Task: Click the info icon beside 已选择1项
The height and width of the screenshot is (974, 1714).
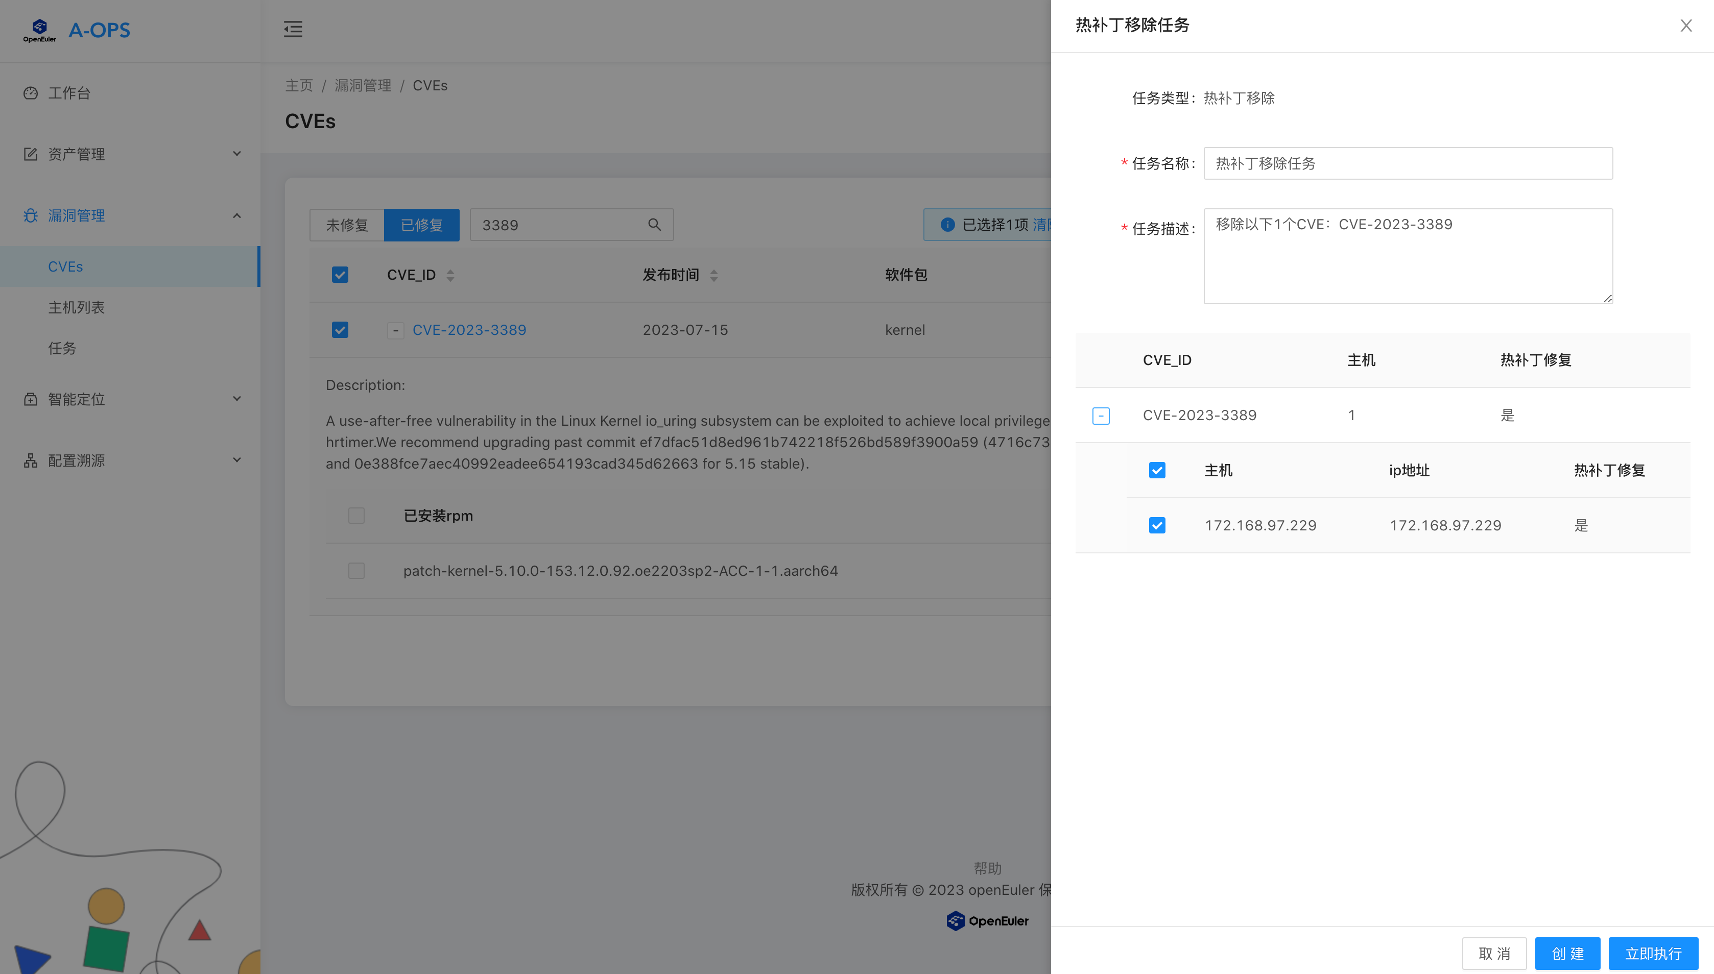Action: click(x=947, y=224)
